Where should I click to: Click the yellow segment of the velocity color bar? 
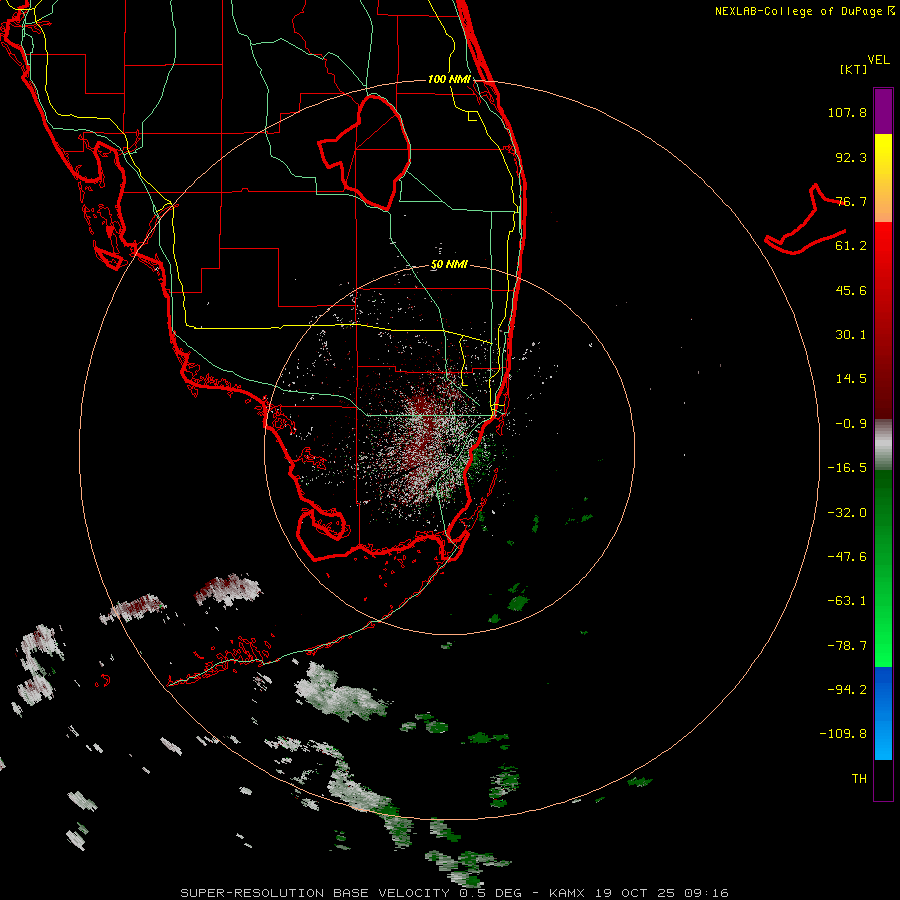coord(883,158)
